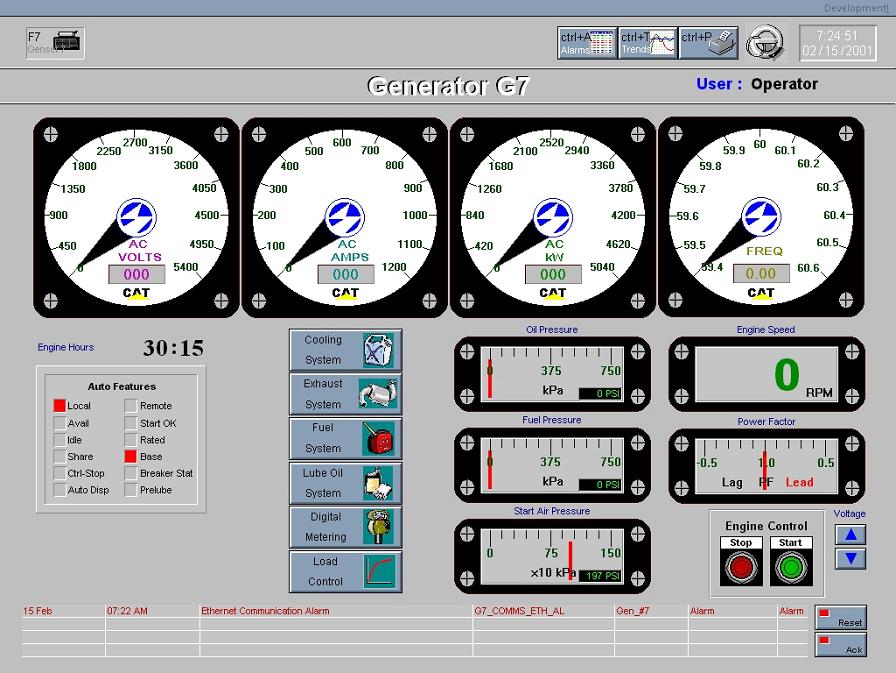The image size is (896, 673).
Task: Open the Trends viewer icon
Action: pos(648,42)
